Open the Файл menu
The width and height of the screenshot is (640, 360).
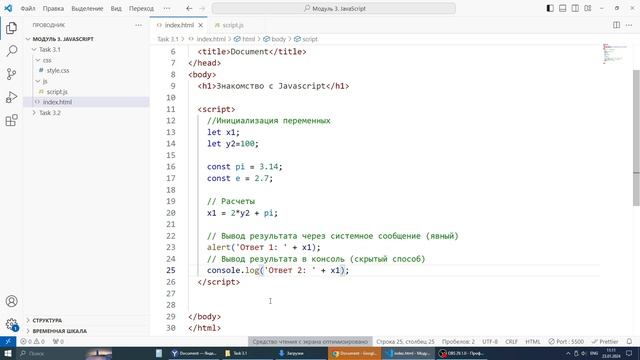(28, 8)
